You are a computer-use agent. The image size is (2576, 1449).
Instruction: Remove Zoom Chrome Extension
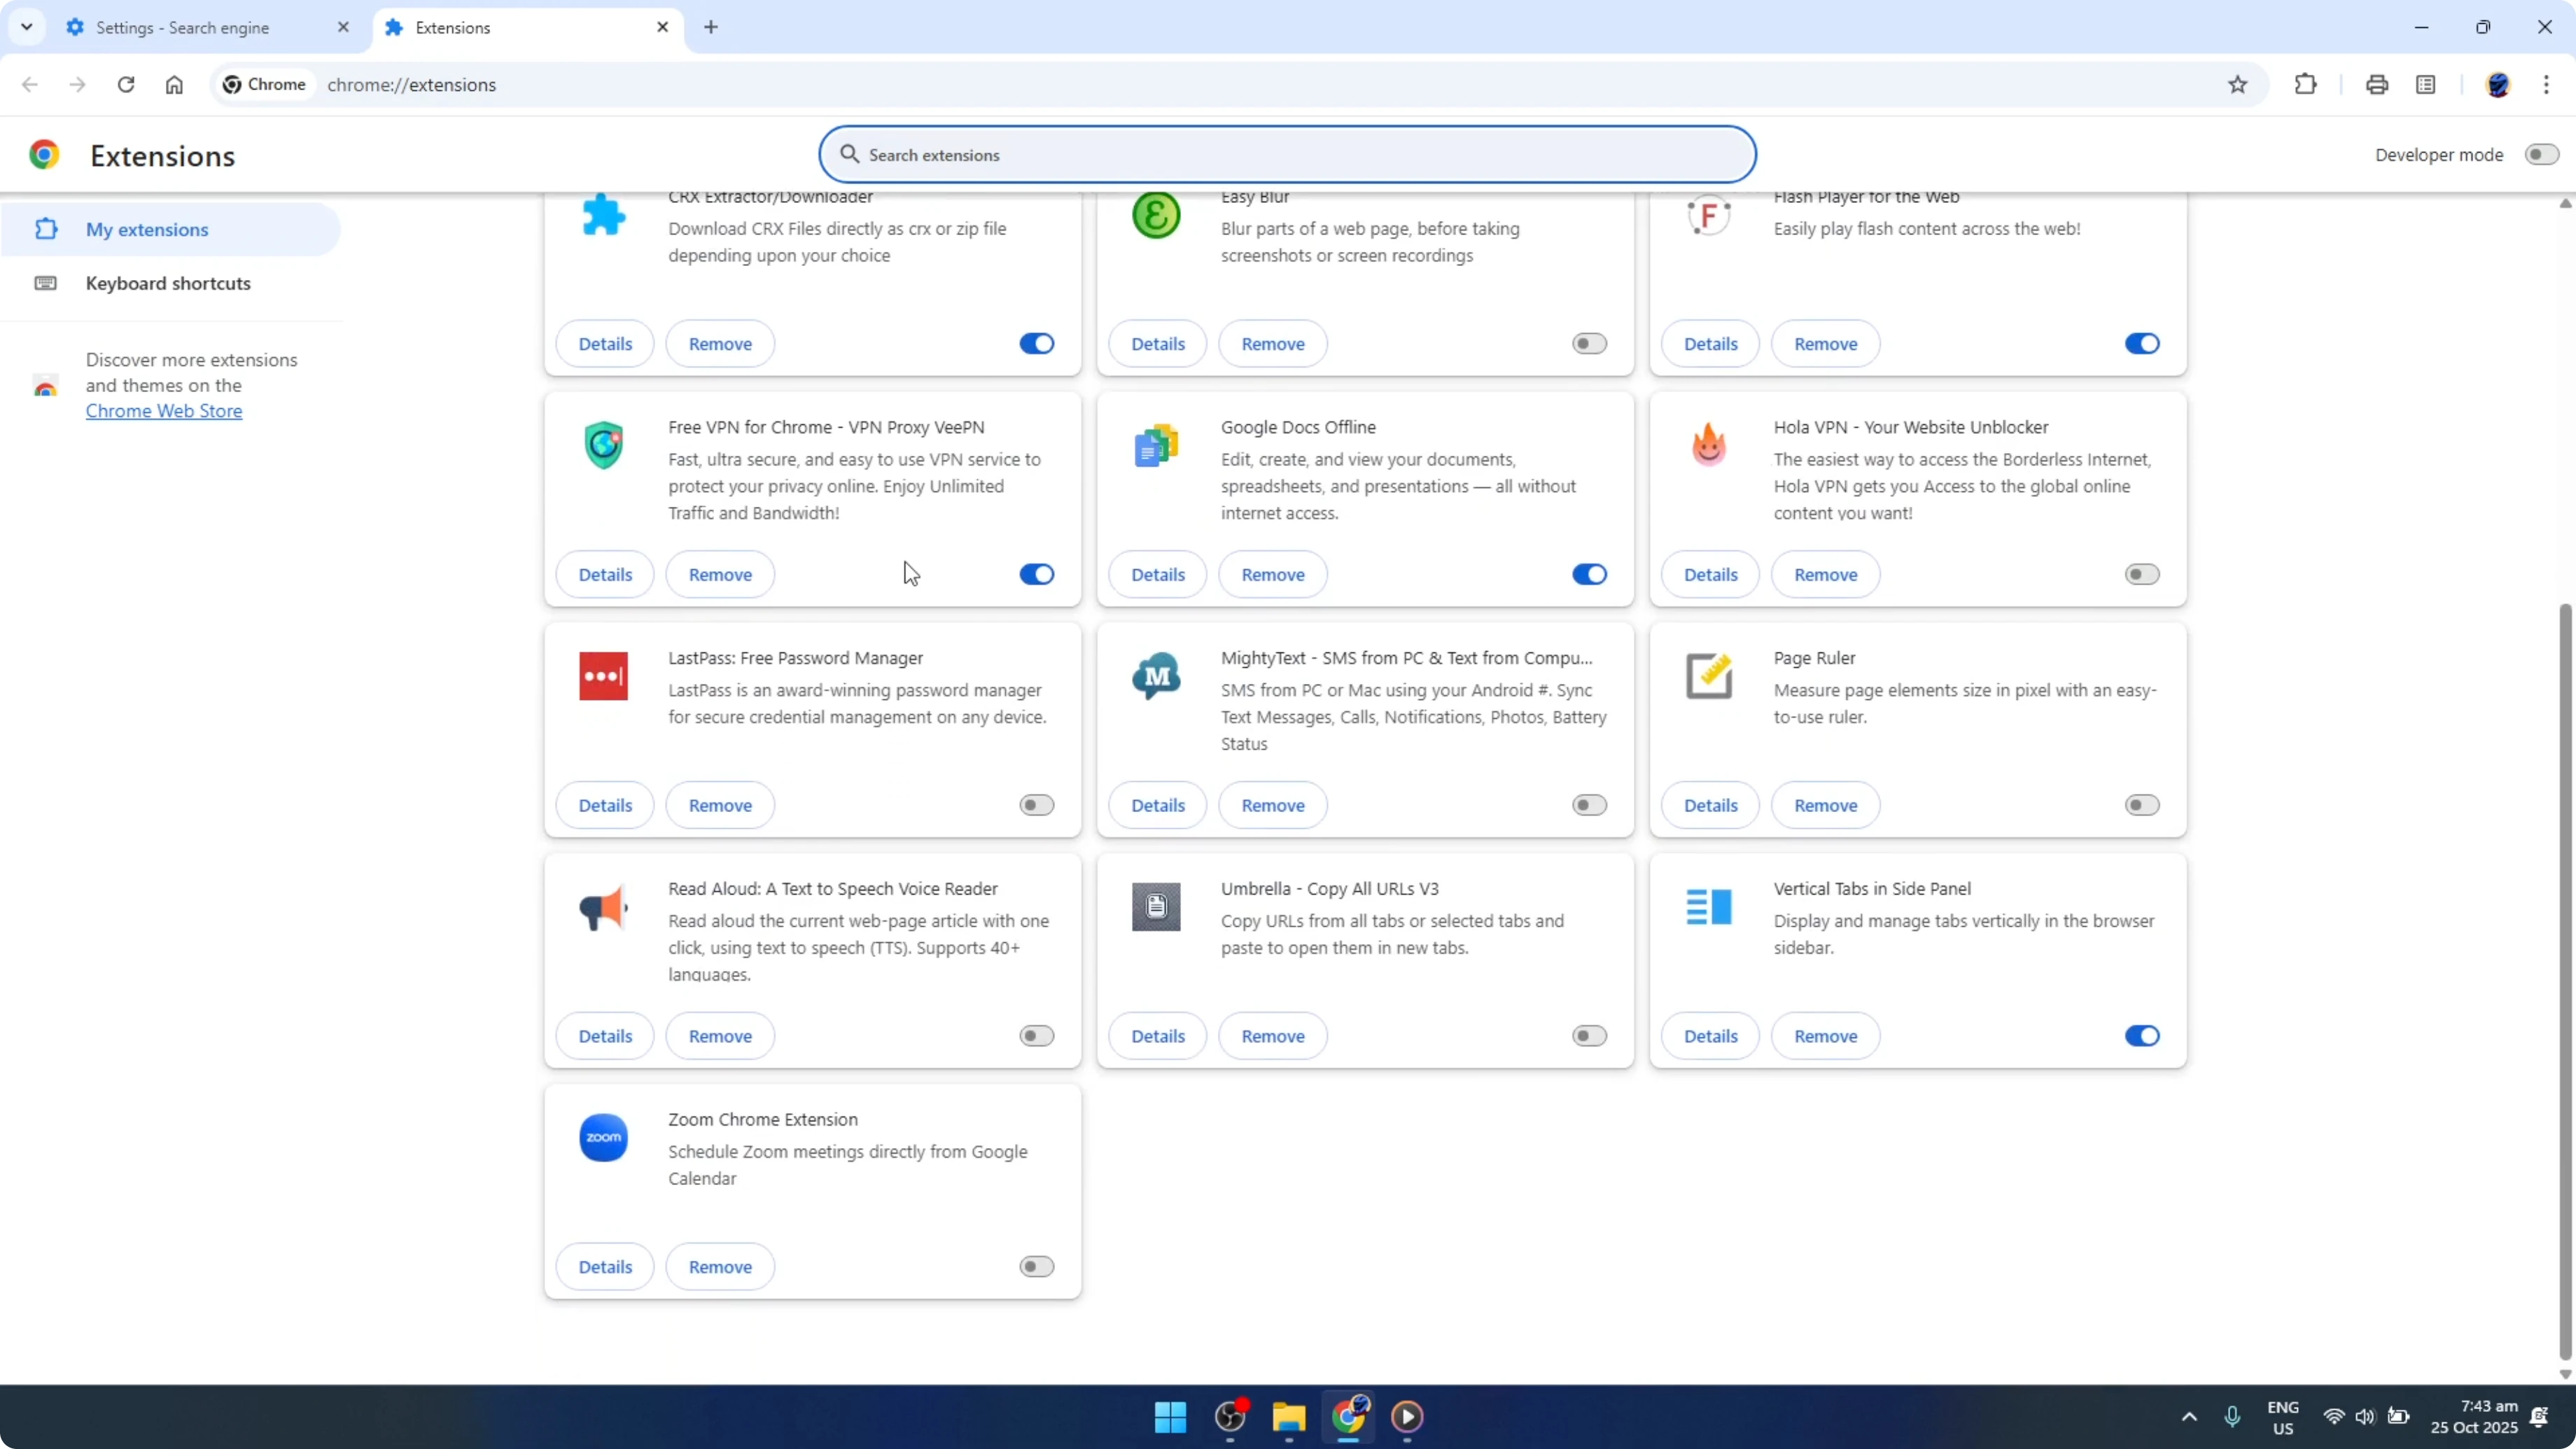click(720, 1268)
